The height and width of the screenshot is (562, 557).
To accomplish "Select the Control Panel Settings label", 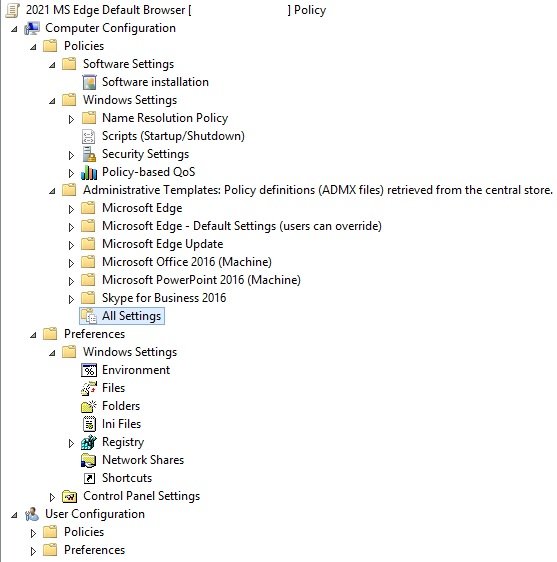I will (x=142, y=496).
